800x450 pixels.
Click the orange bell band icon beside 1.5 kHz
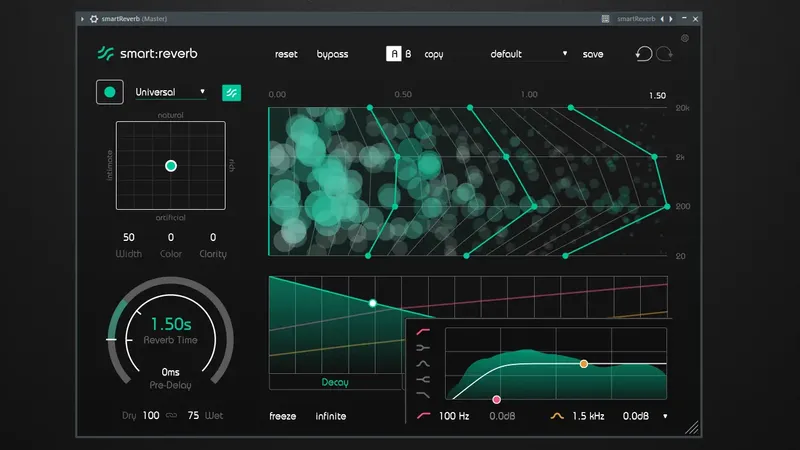(557, 416)
